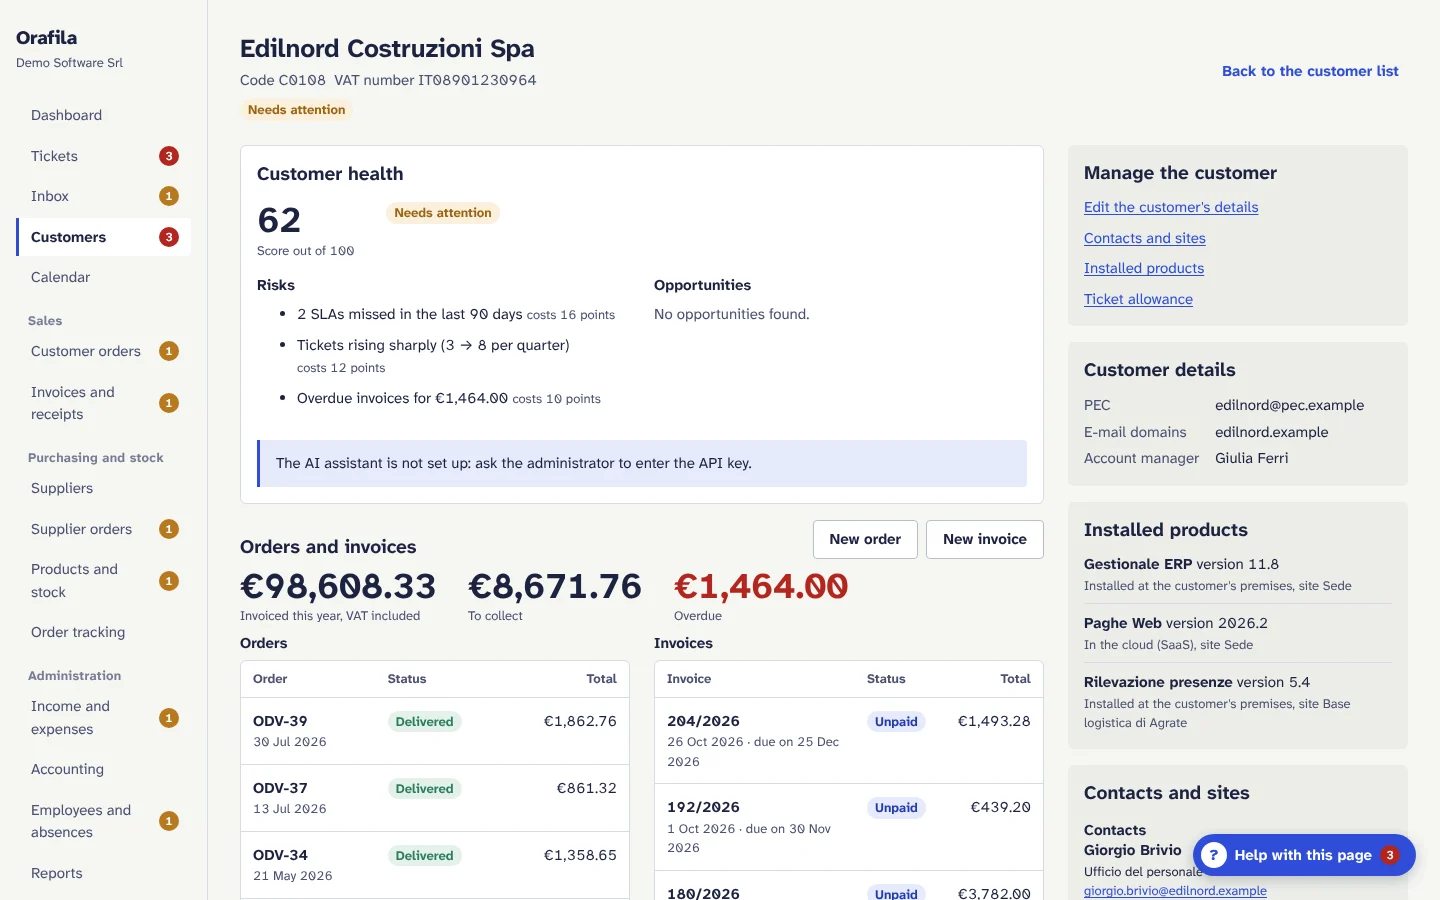Open the Dashboard page in sidebar
Viewport: 1440px width, 900px height.
[x=103, y=115]
